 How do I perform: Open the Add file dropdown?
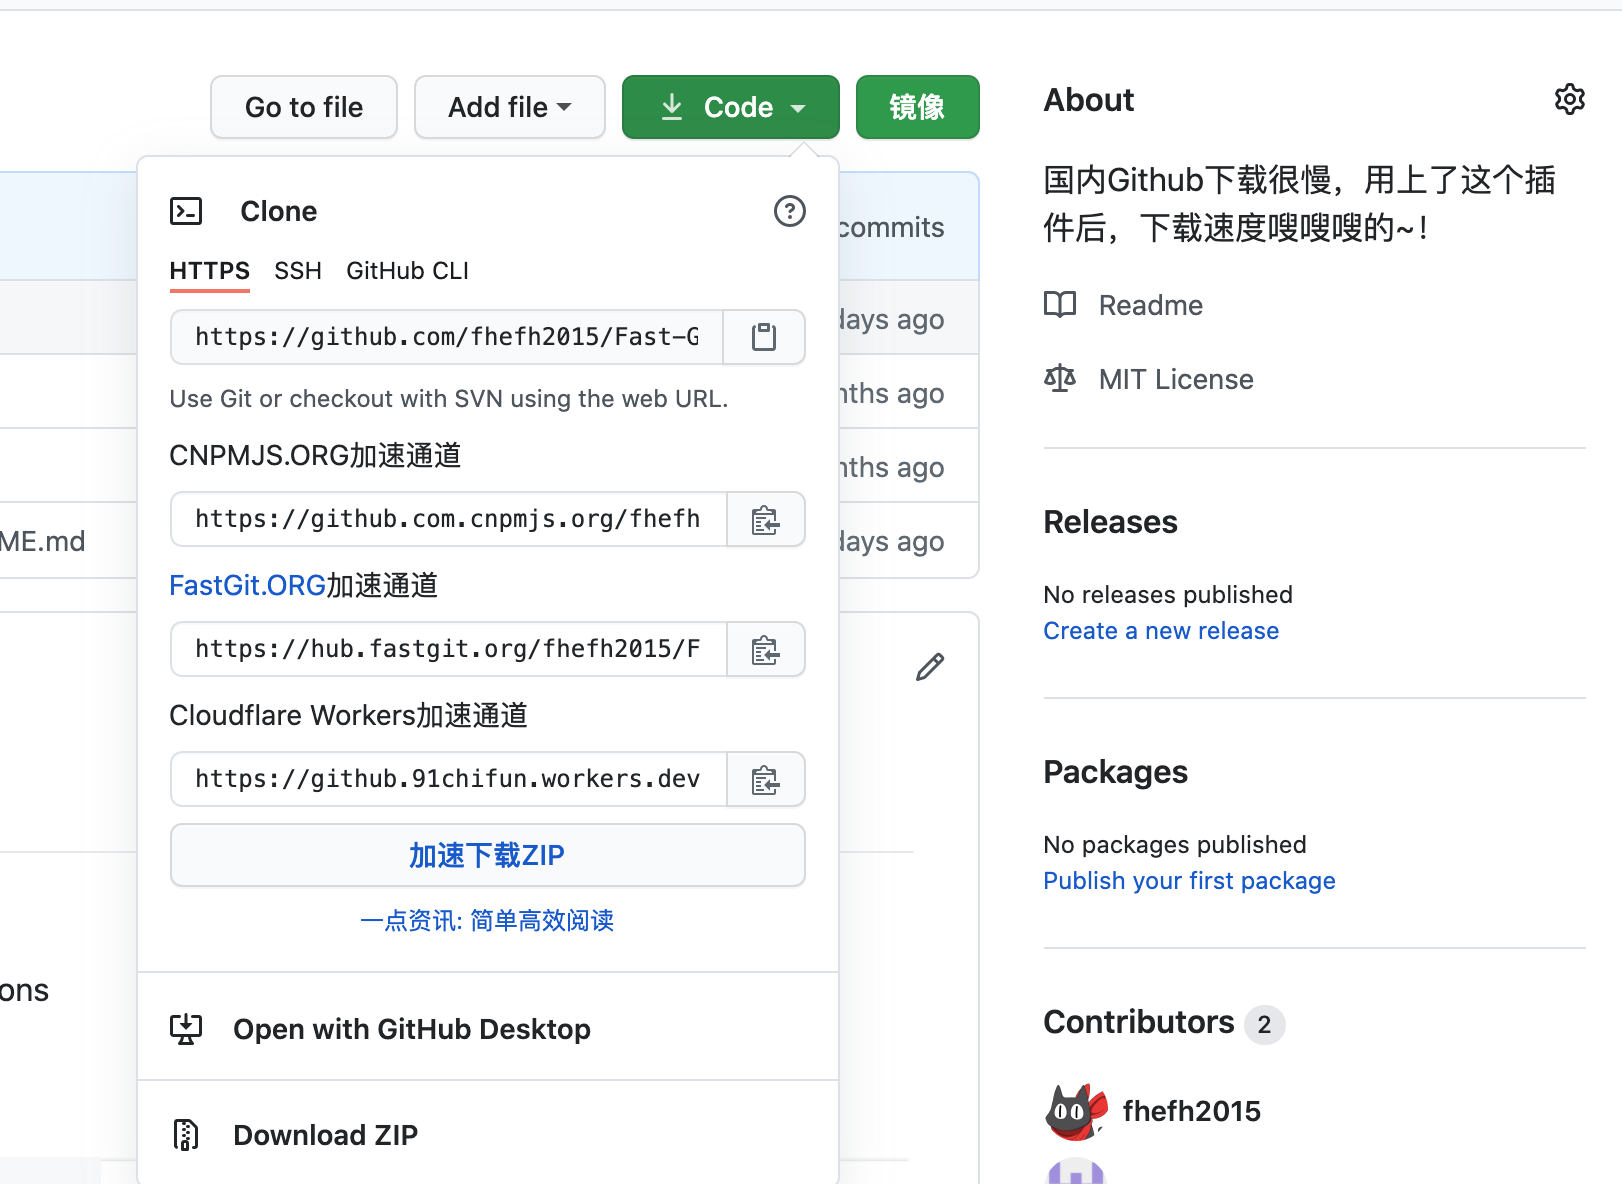[509, 107]
